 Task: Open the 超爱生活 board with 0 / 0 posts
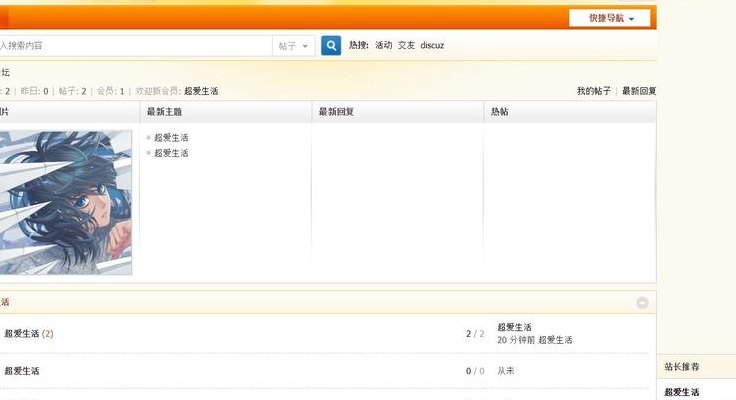(x=22, y=371)
